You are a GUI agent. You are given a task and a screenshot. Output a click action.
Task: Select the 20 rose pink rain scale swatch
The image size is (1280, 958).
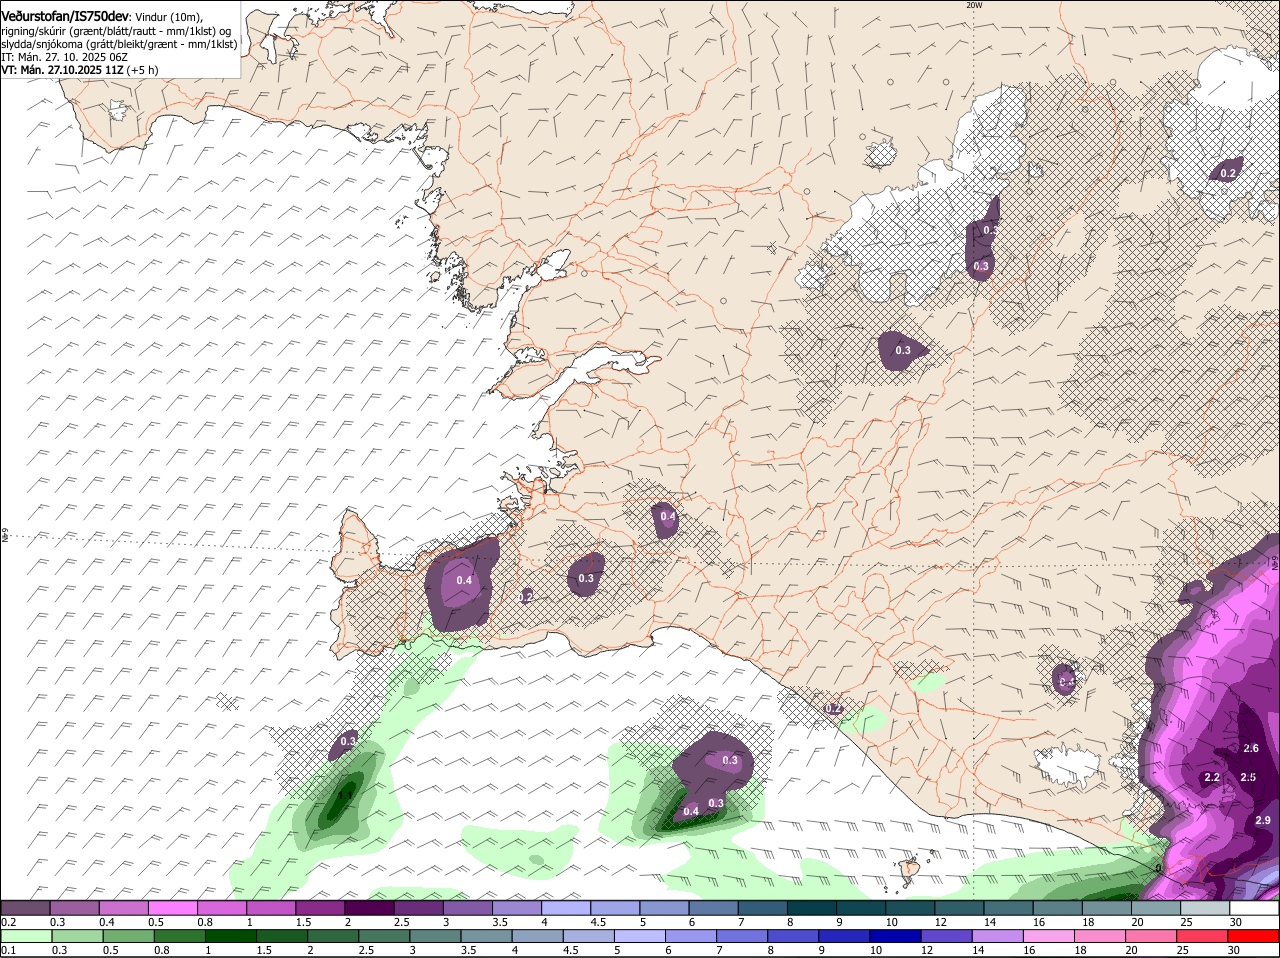click(1151, 936)
